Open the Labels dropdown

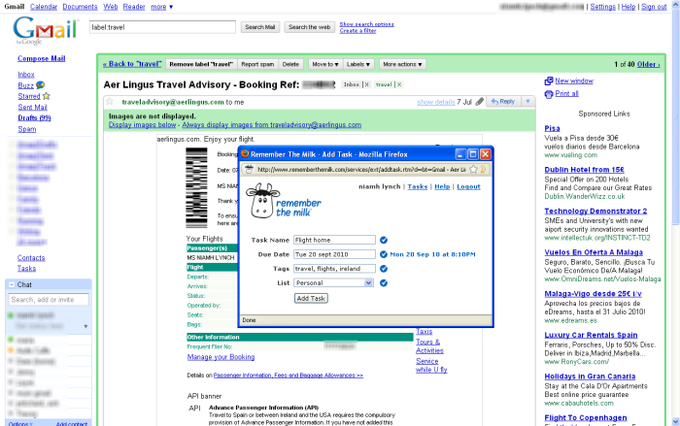(358, 64)
